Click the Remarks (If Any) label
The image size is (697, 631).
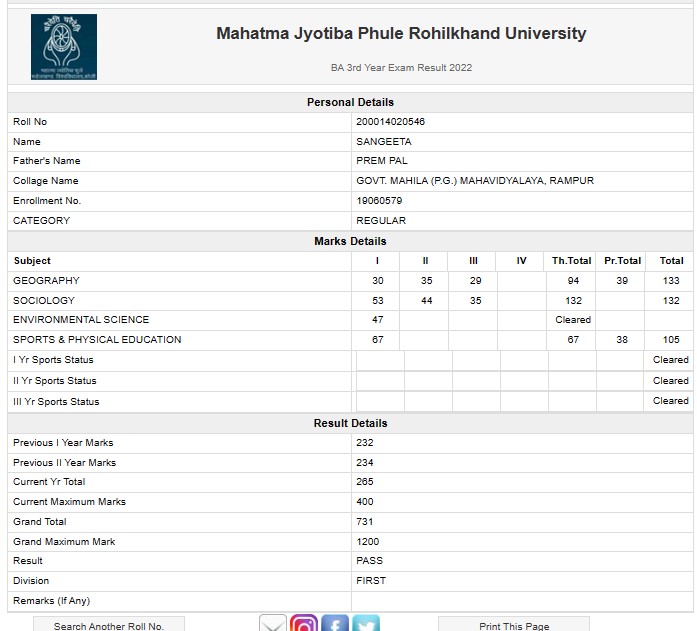(x=52, y=601)
